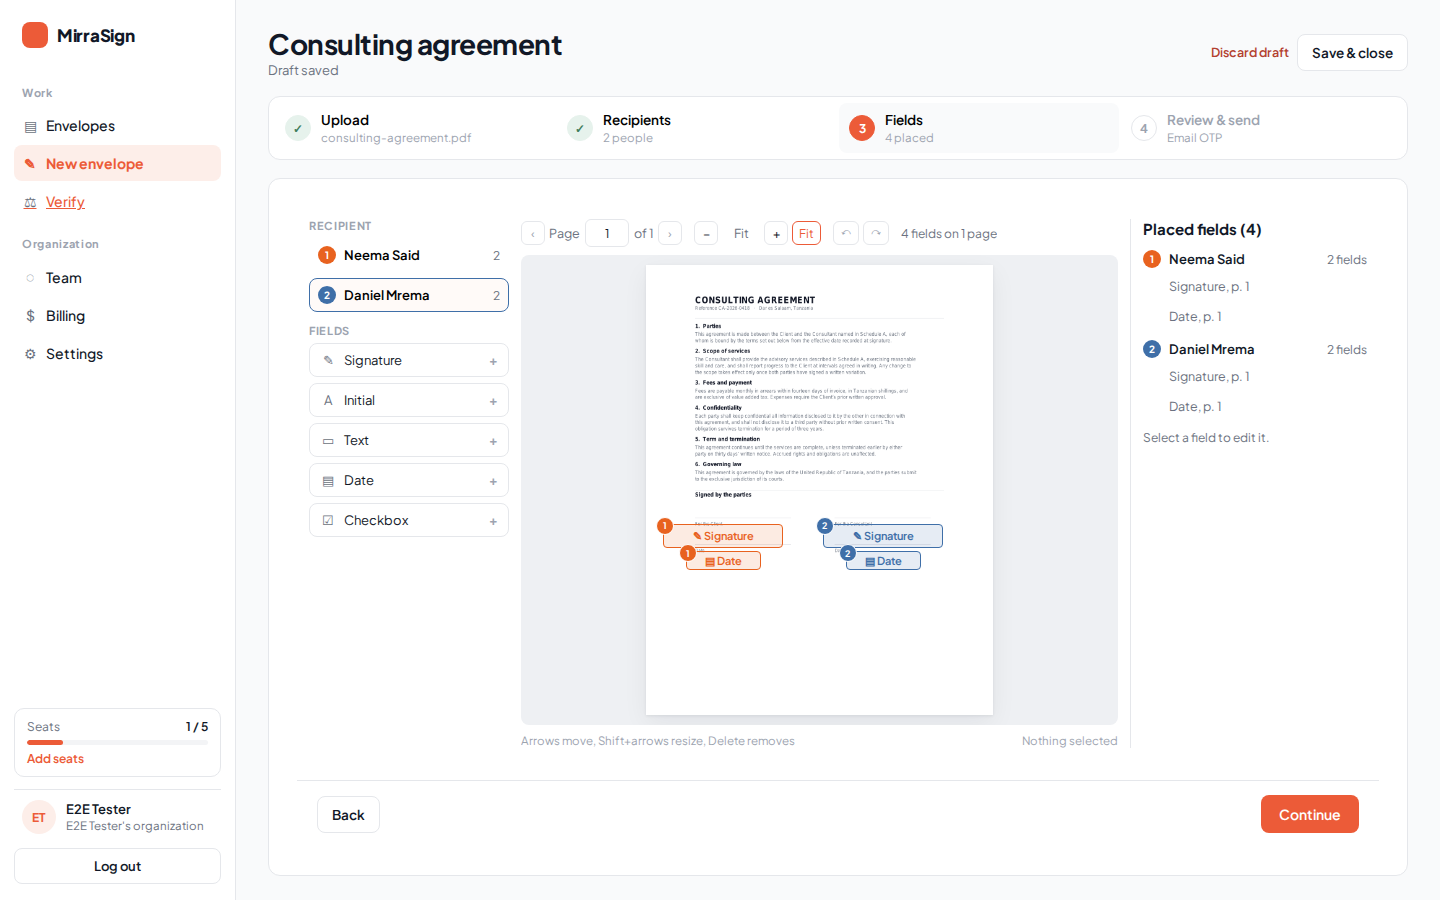Zoom out with the minus button

click(706, 233)
